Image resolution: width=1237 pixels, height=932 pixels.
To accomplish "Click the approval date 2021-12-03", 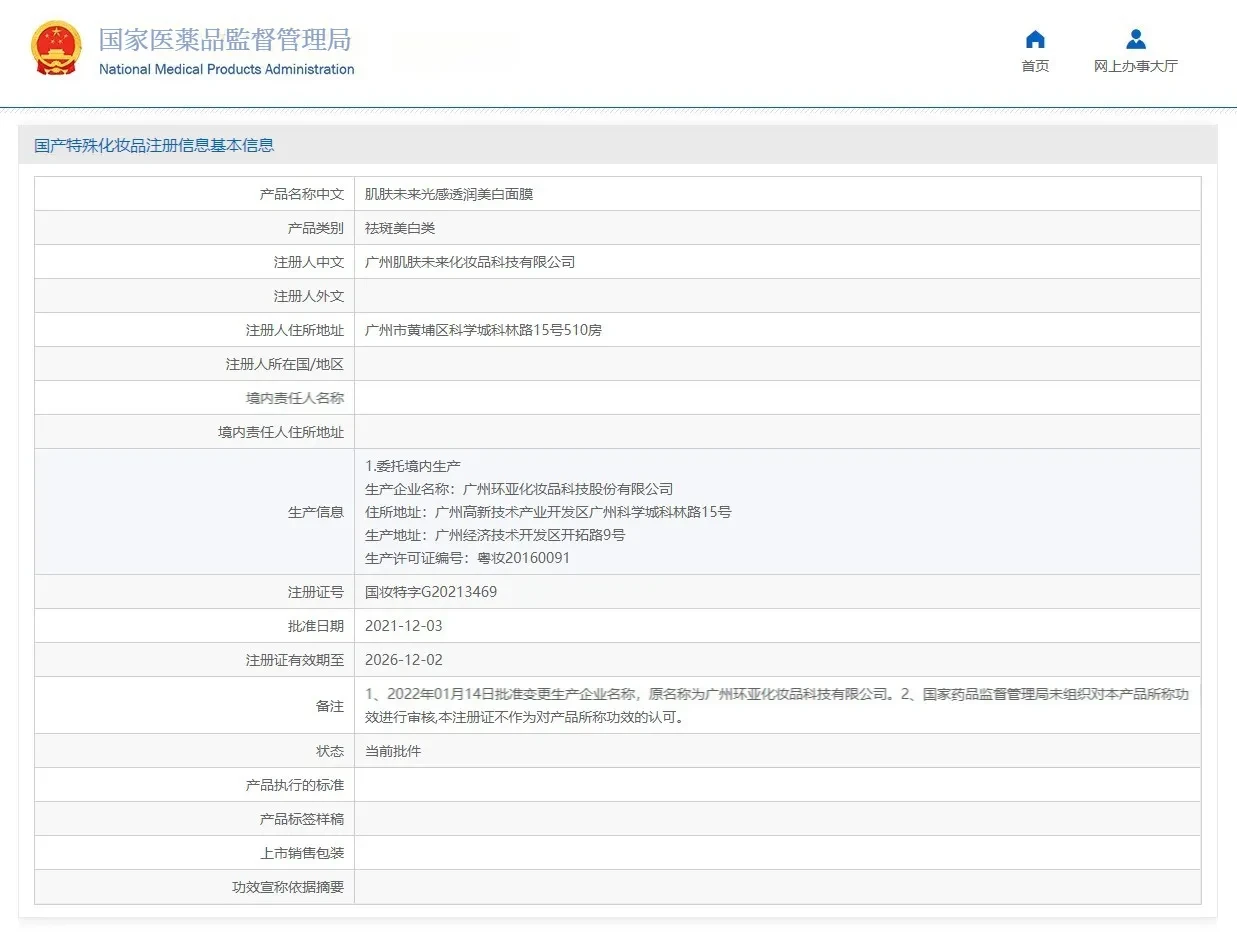I will [404, 626].
